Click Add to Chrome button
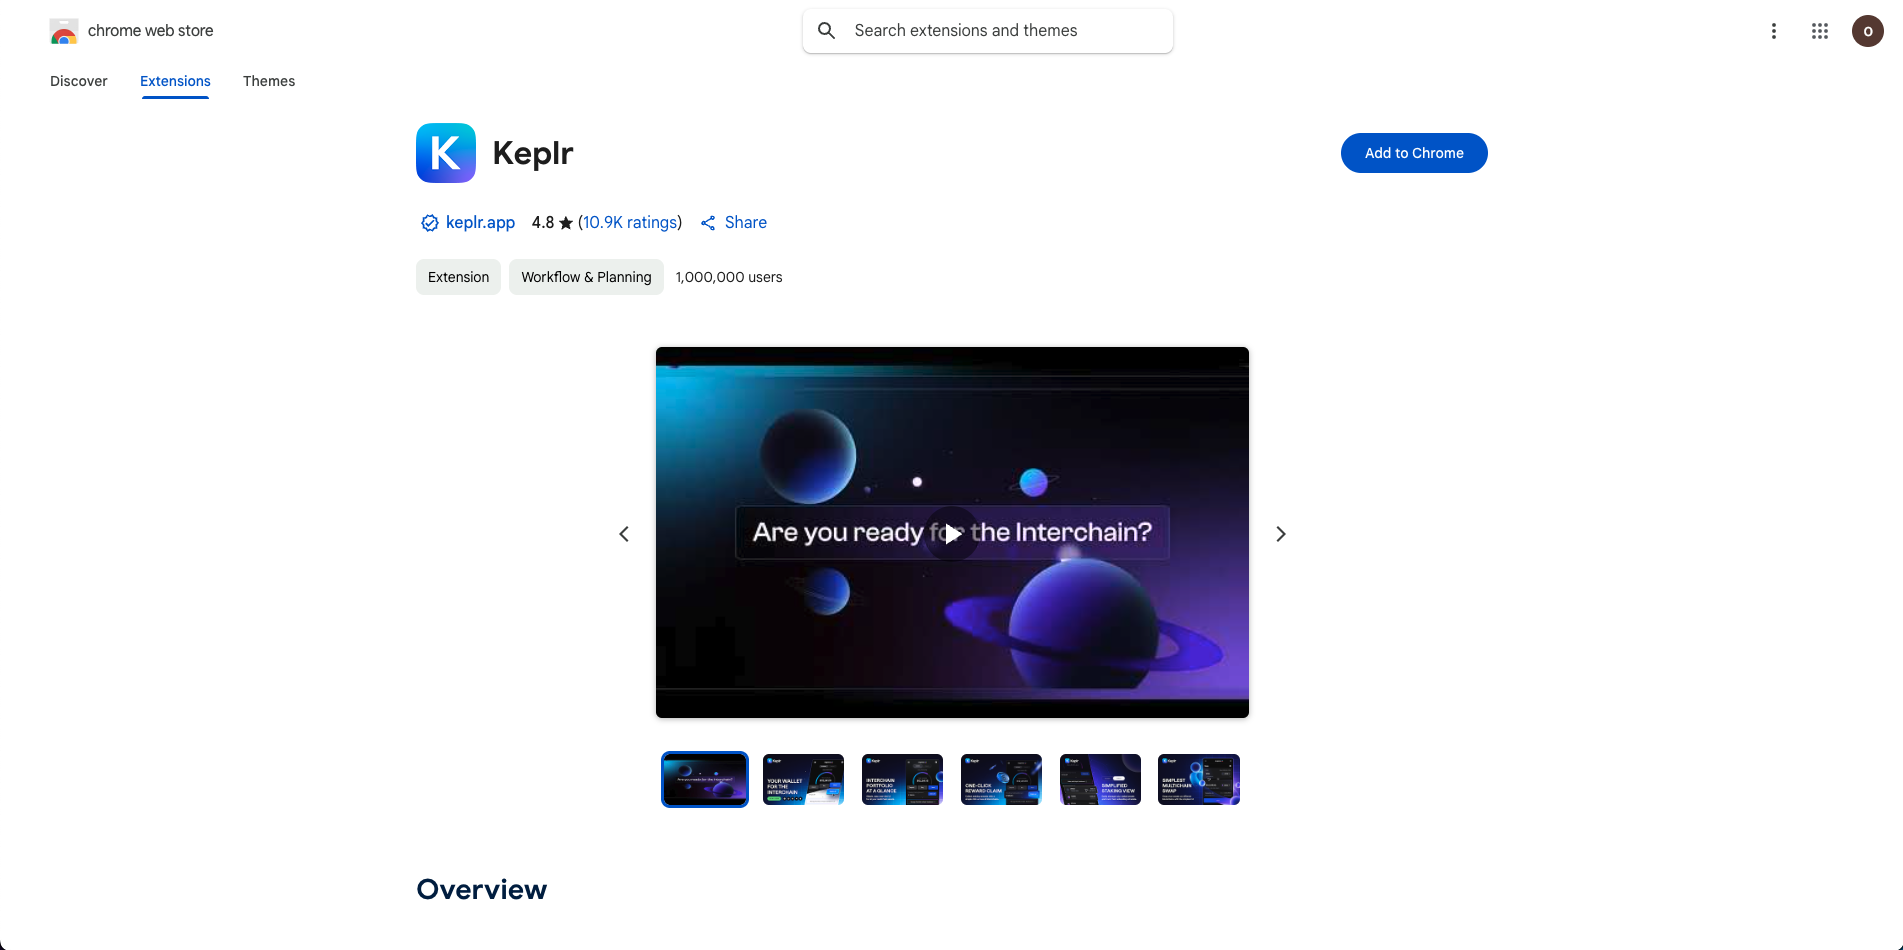Viewport: 1903px width, 950px height. point(1414,153)
